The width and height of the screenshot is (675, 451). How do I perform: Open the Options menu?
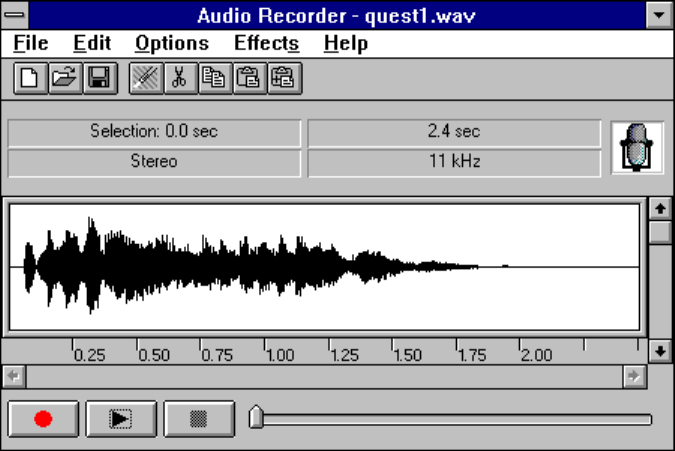[x=172, y=43]
